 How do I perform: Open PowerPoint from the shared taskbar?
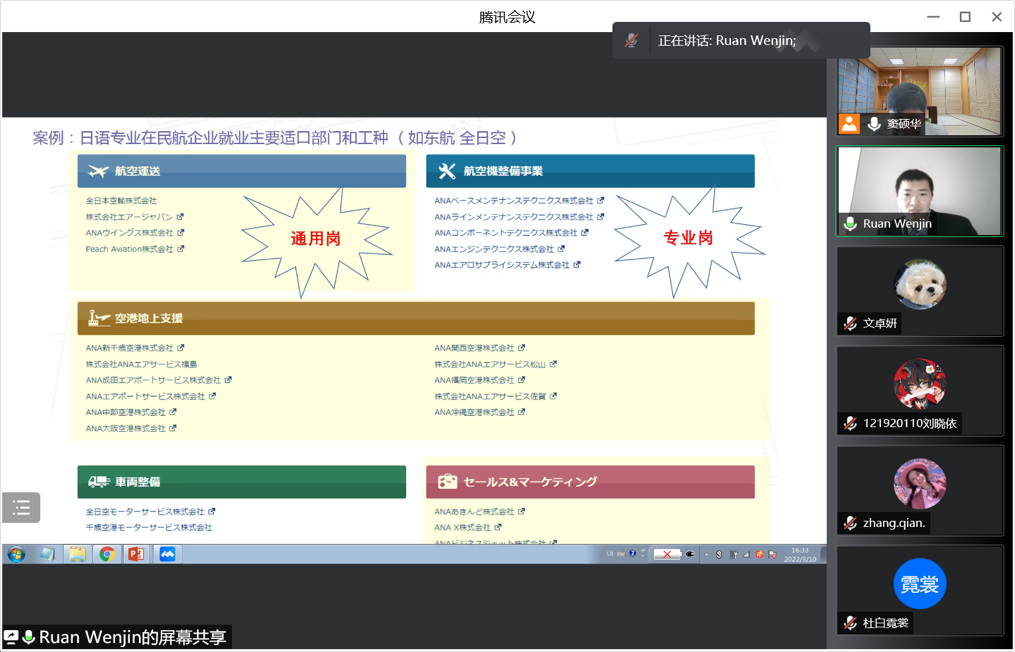[136, 554]
